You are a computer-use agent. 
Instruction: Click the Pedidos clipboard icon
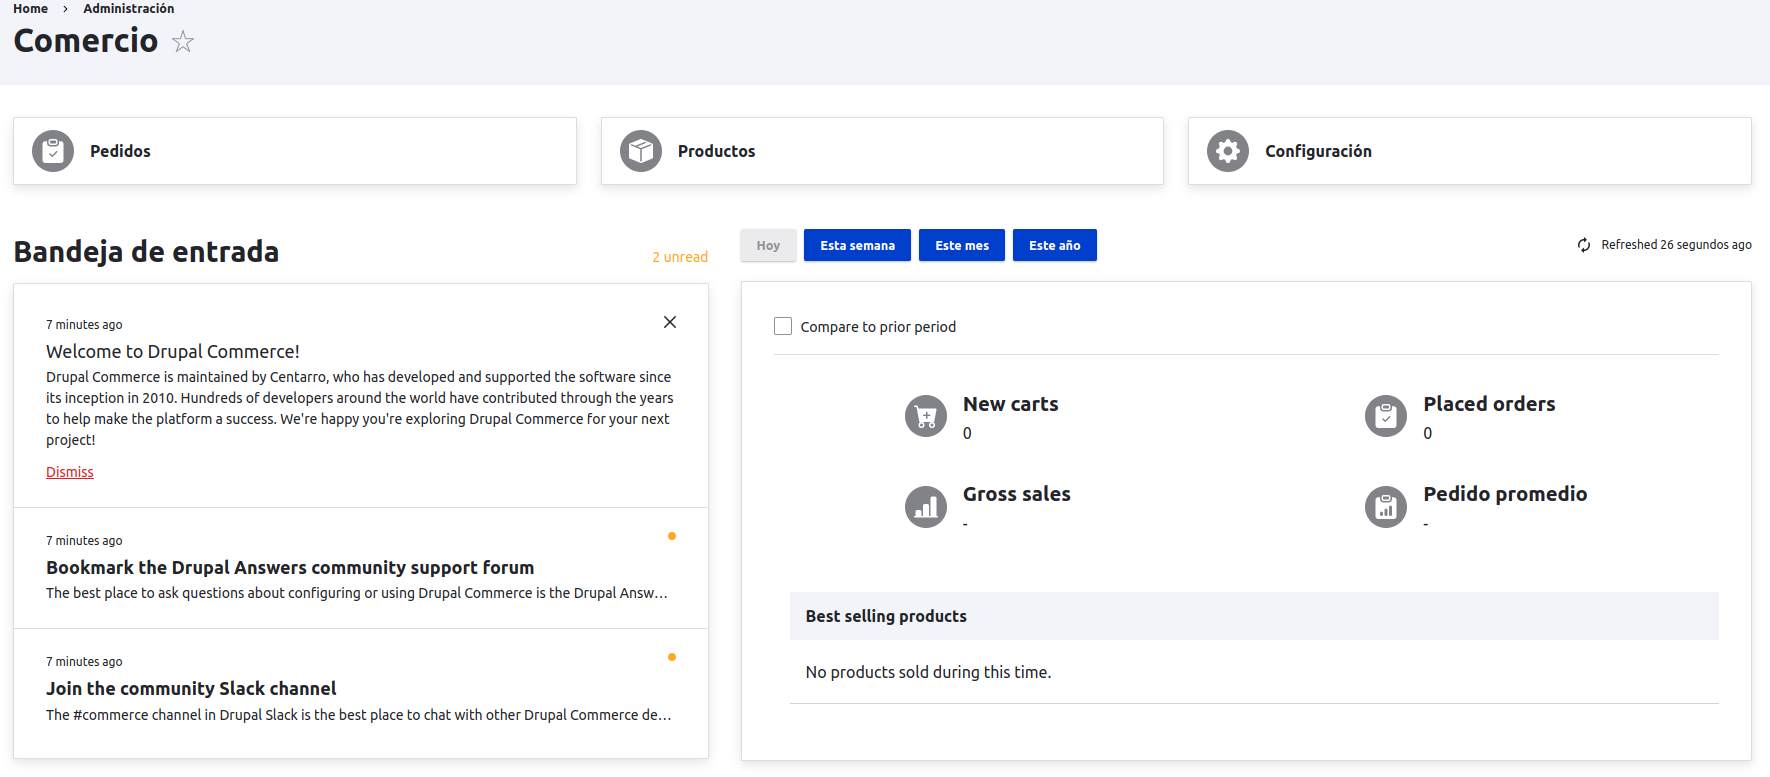tap(53, 151)
